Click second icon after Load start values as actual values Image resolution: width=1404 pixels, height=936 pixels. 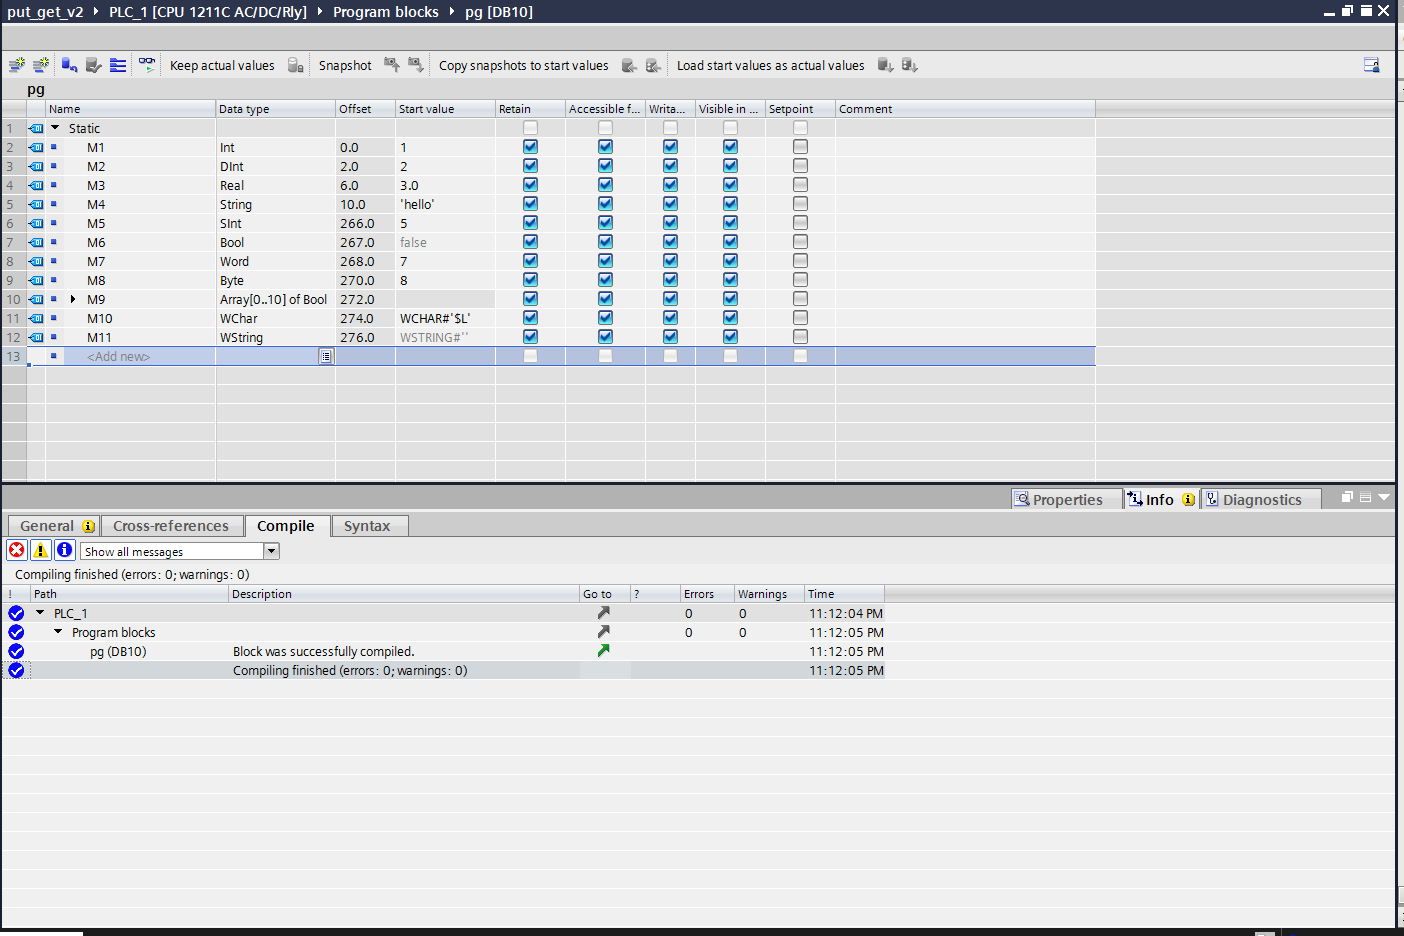click(x=909, y=65)
